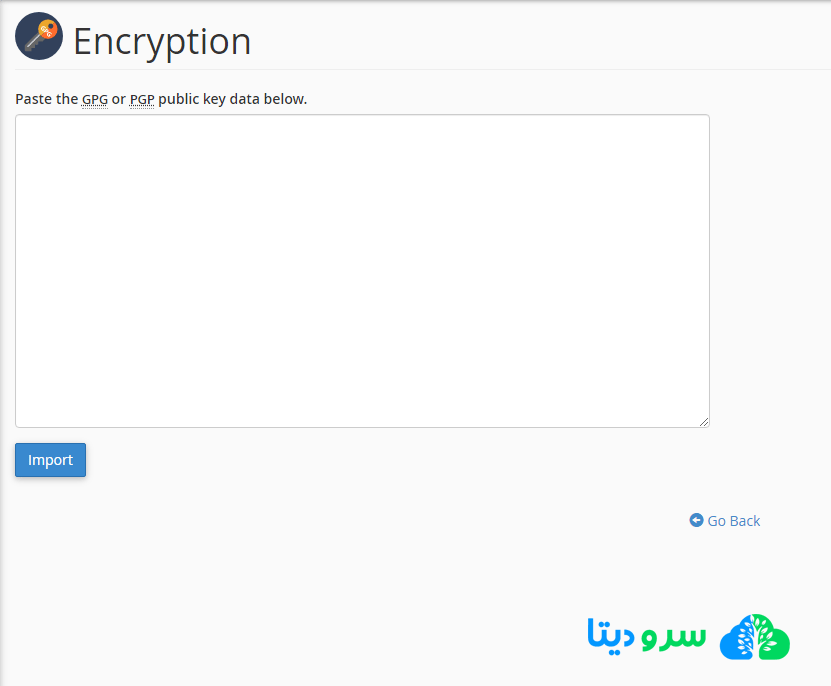The width and height of the screenshot is (831, 686).
Task: Return to the previous page via Go Back
Action: (x=733, y=520)
